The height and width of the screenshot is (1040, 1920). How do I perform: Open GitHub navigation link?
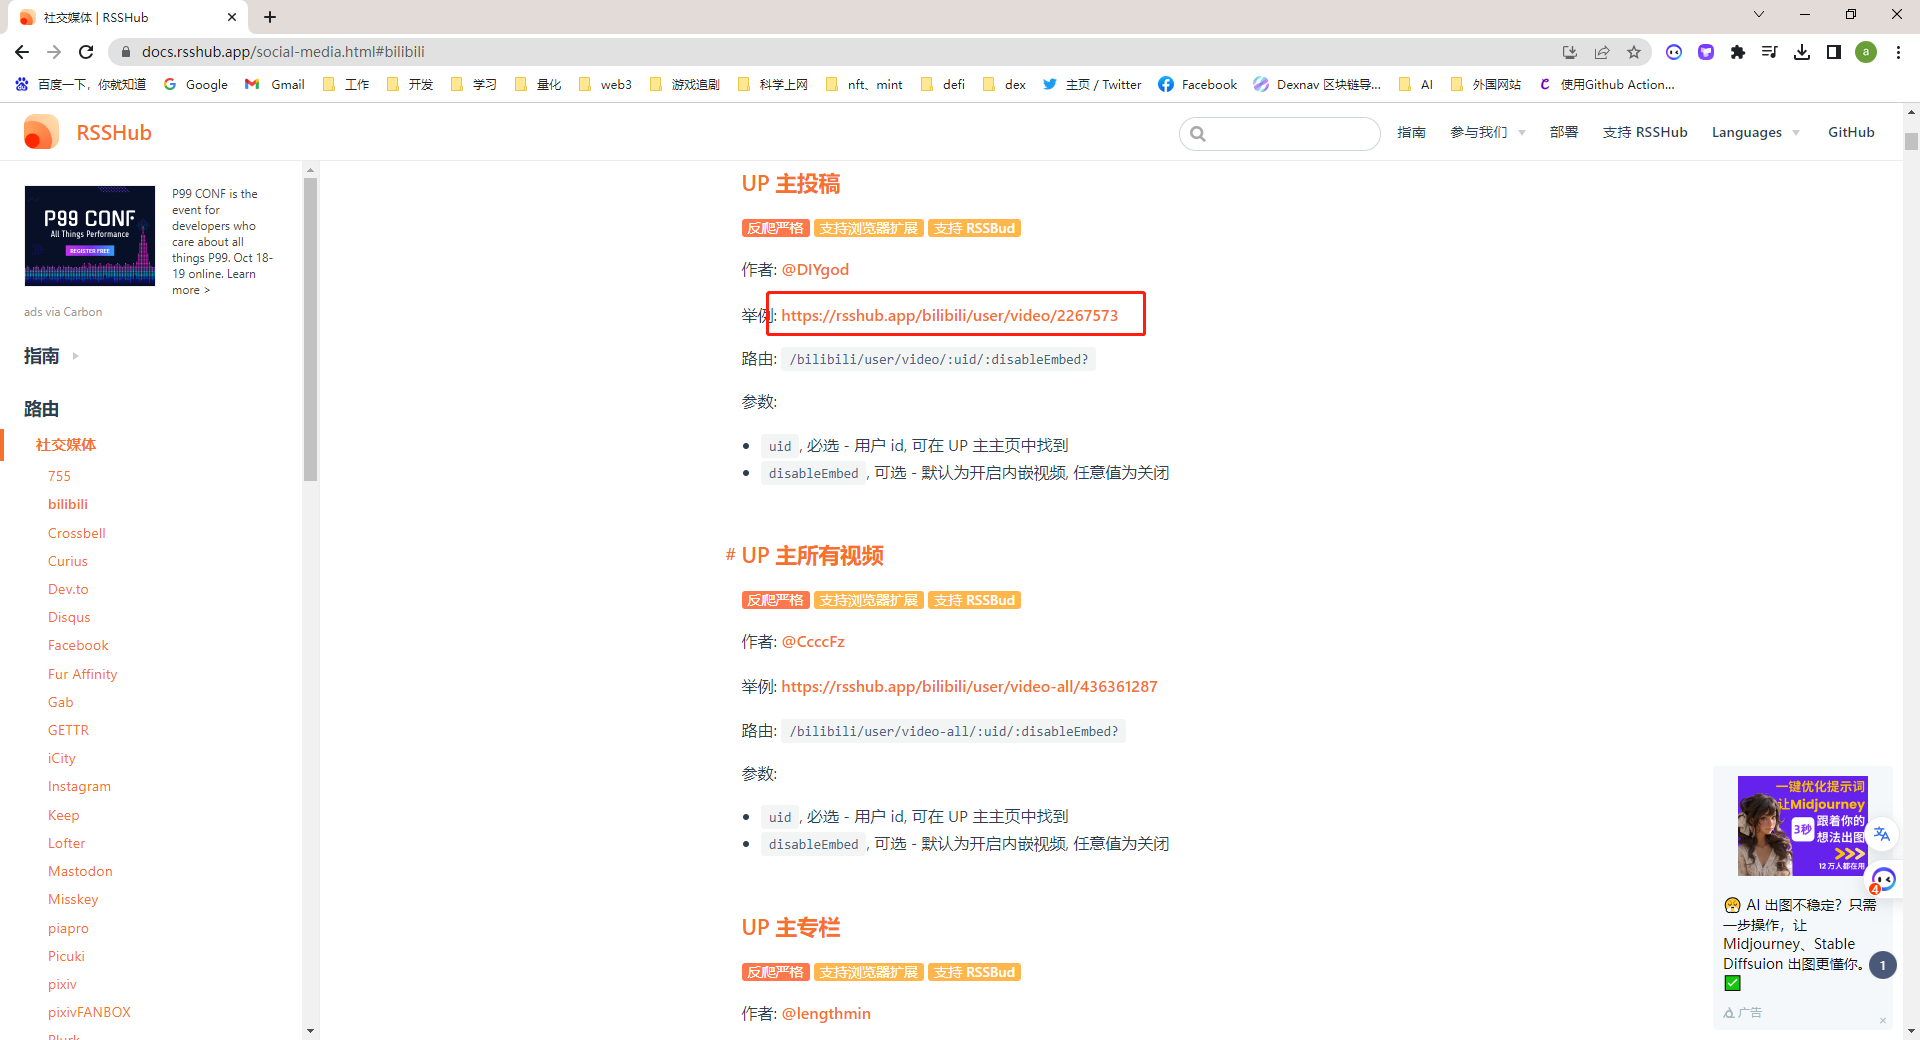click(x=1851, y=132)
